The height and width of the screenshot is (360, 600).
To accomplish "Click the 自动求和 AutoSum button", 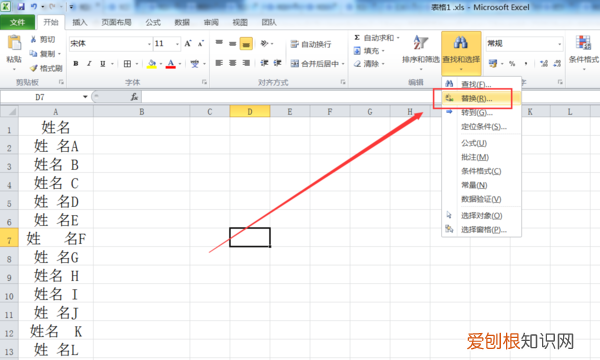I will (x=377, y=37).
